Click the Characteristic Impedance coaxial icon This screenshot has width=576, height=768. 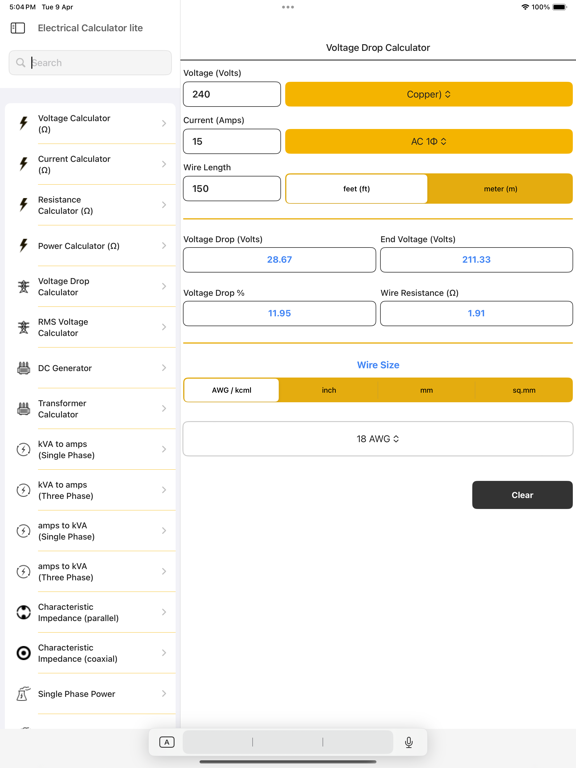click(24, 653)
